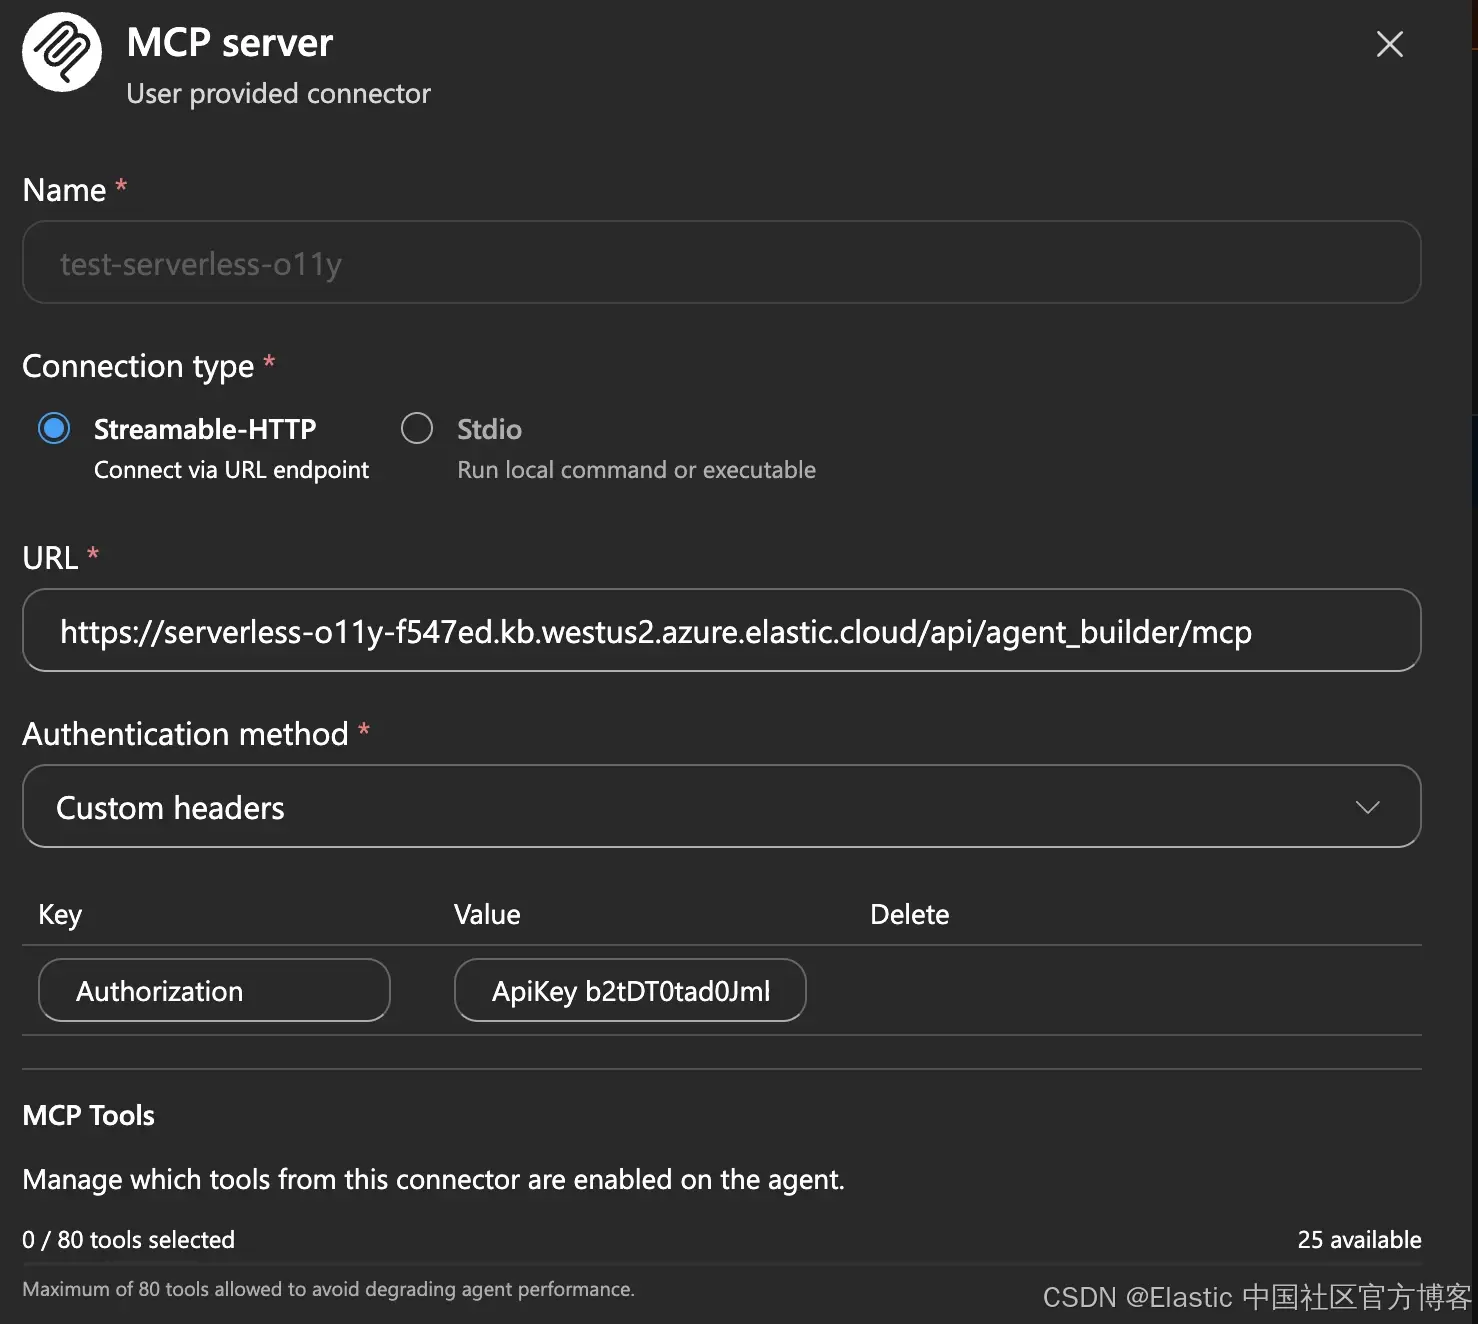The width and height of the screenshot is (1478, 1324).
Task: Click the 'Authentication method' label
Action: tap(185, 734)
